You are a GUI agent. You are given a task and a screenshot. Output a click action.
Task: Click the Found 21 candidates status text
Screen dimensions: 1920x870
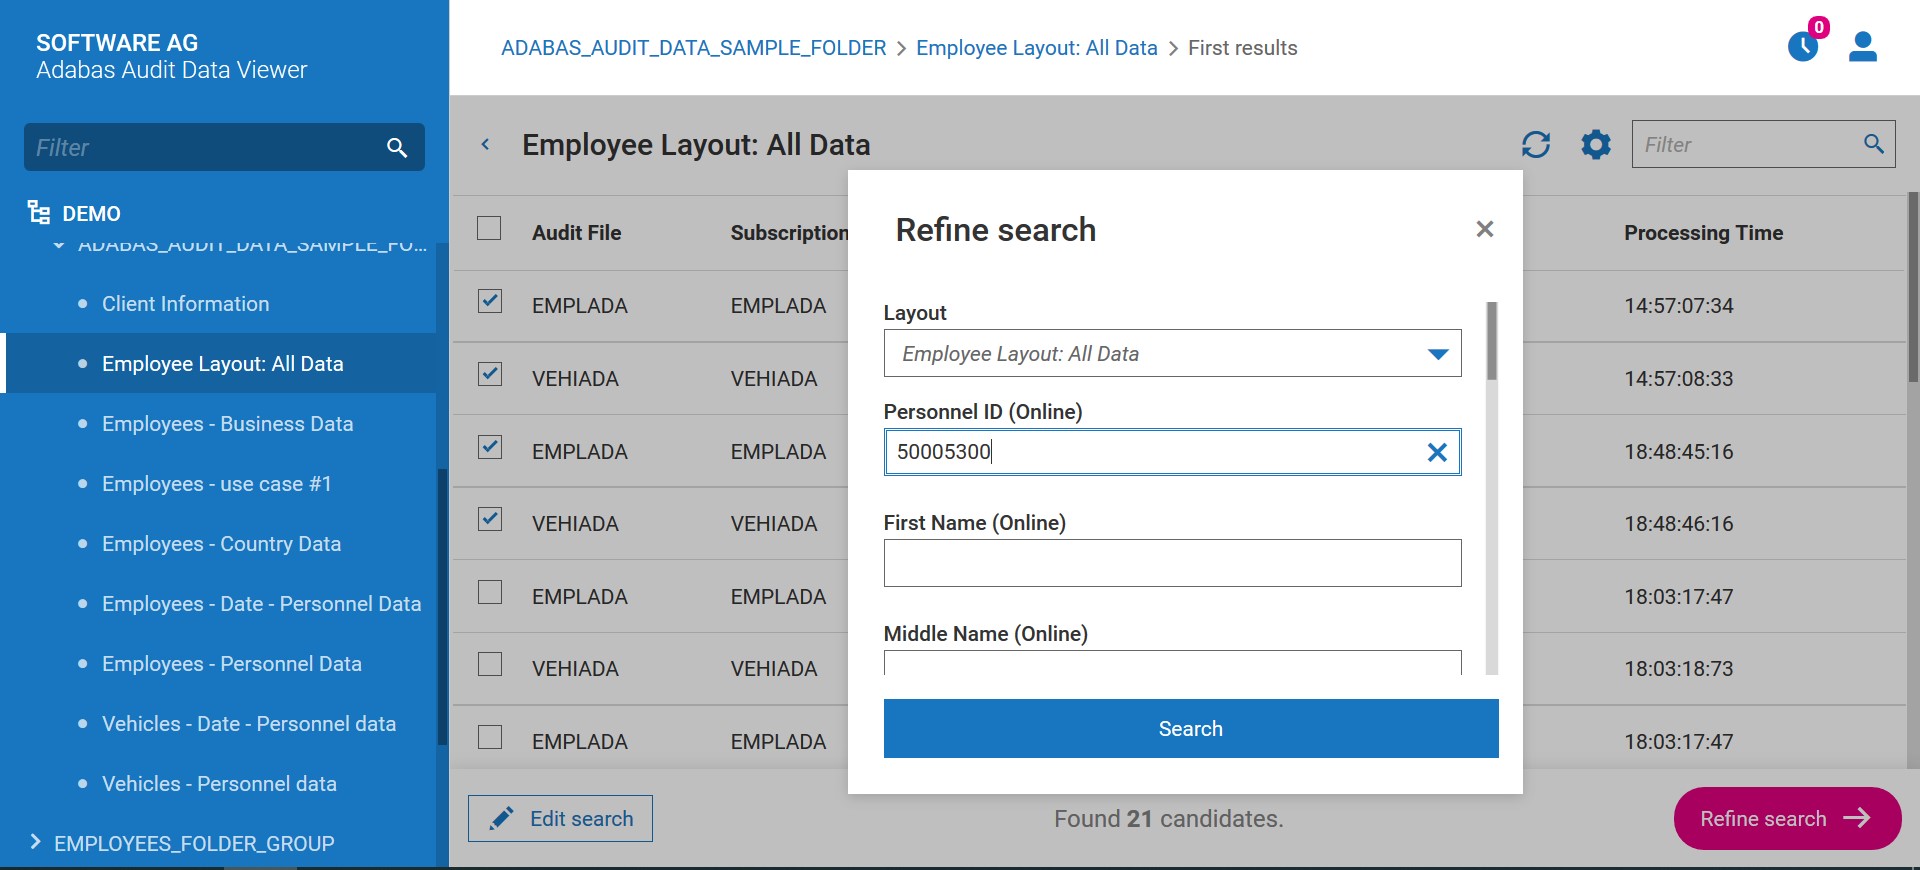click(x=1168, y=819)
